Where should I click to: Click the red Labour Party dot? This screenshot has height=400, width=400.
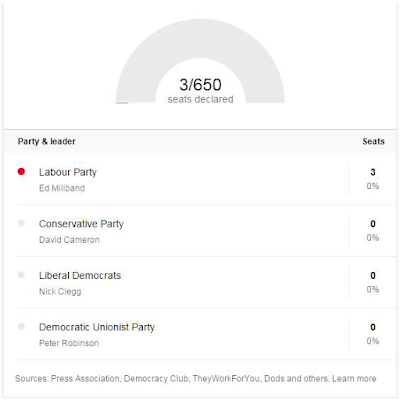(21, 171)
